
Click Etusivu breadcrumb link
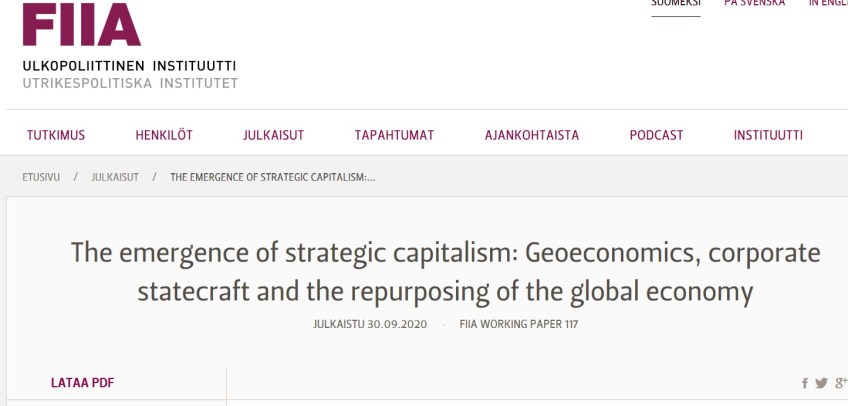coord(41,177)
